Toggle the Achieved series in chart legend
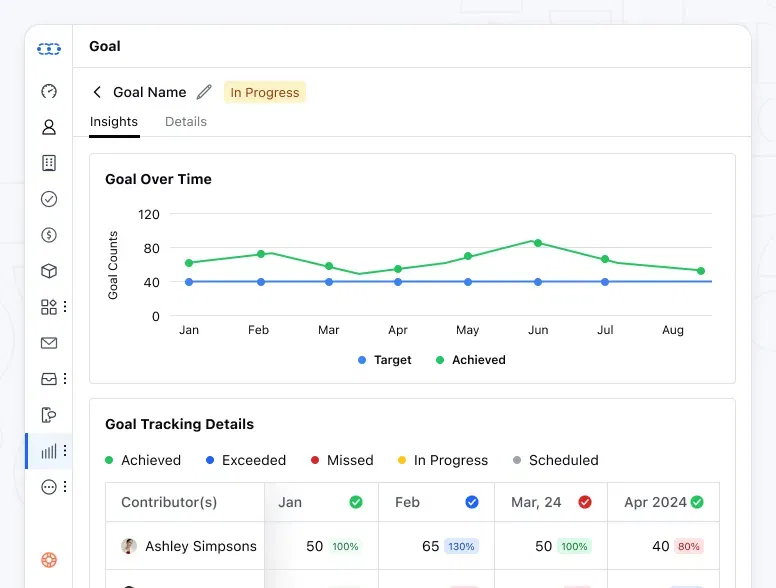The image size is (776, 588). pyautogui.click(x=471, y=360)
